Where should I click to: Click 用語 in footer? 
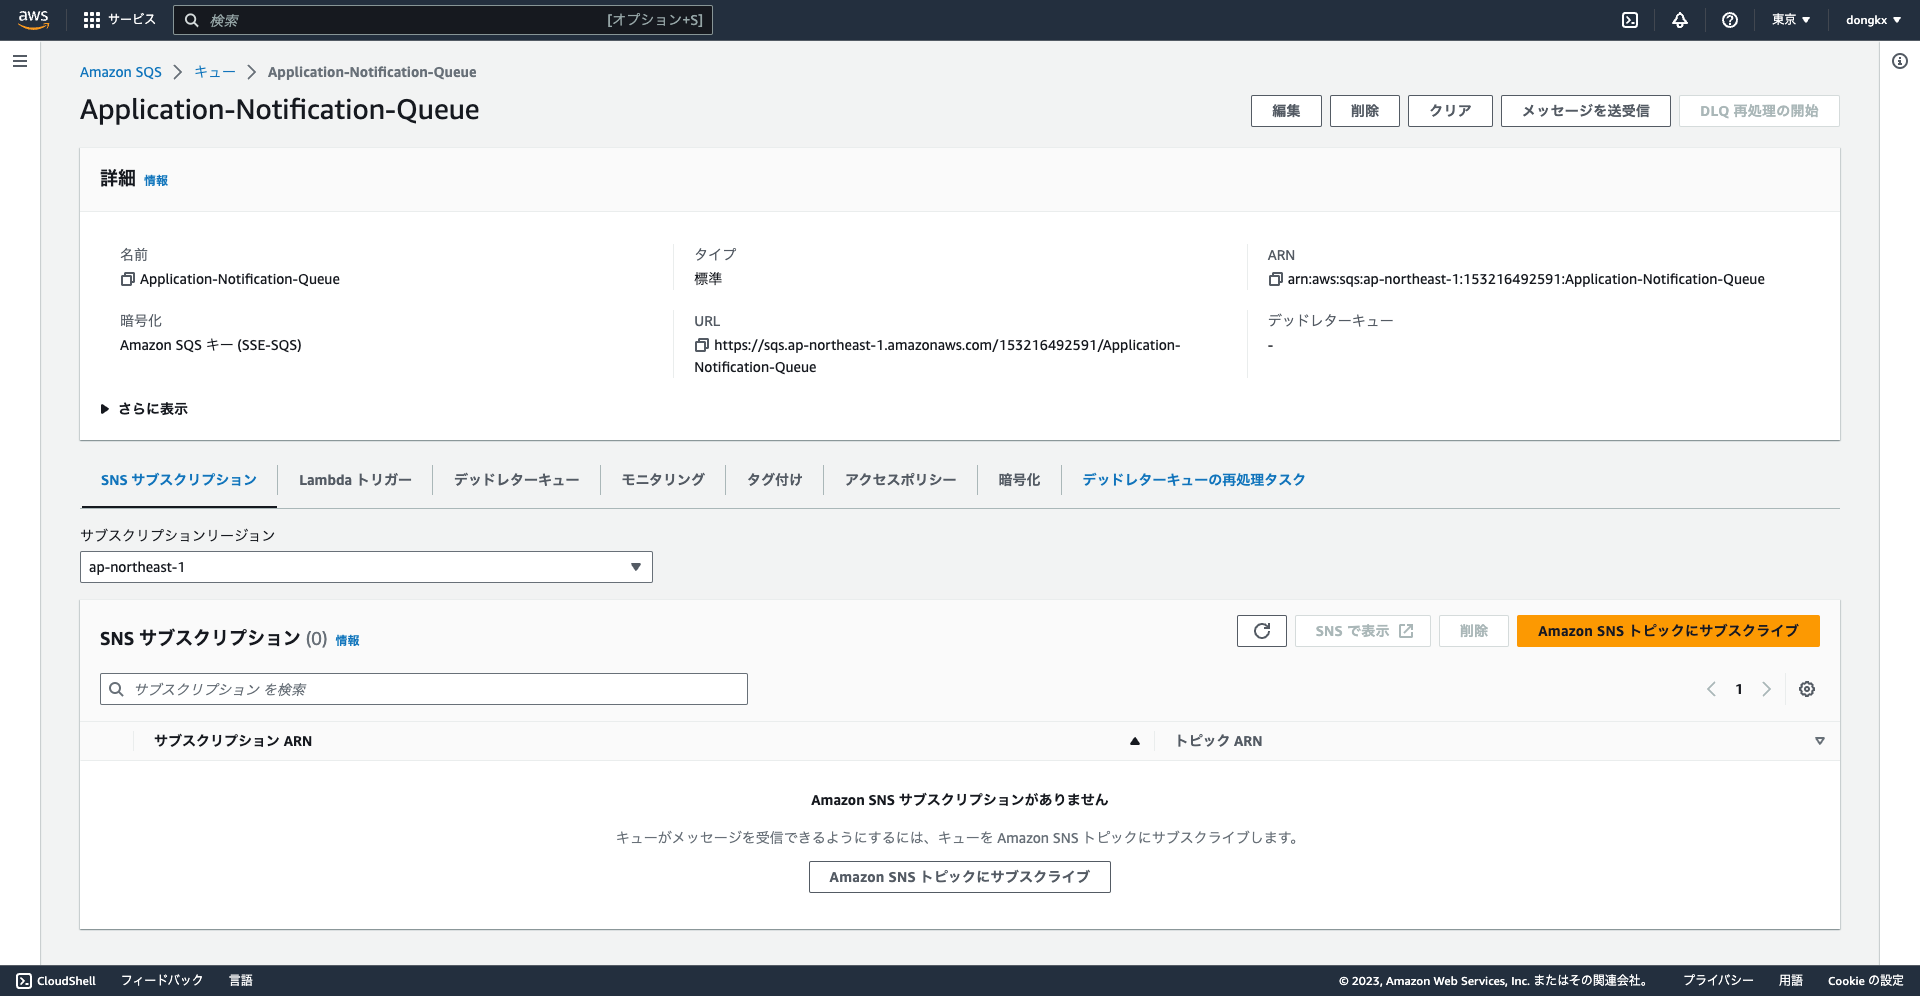pos(1791,981)
